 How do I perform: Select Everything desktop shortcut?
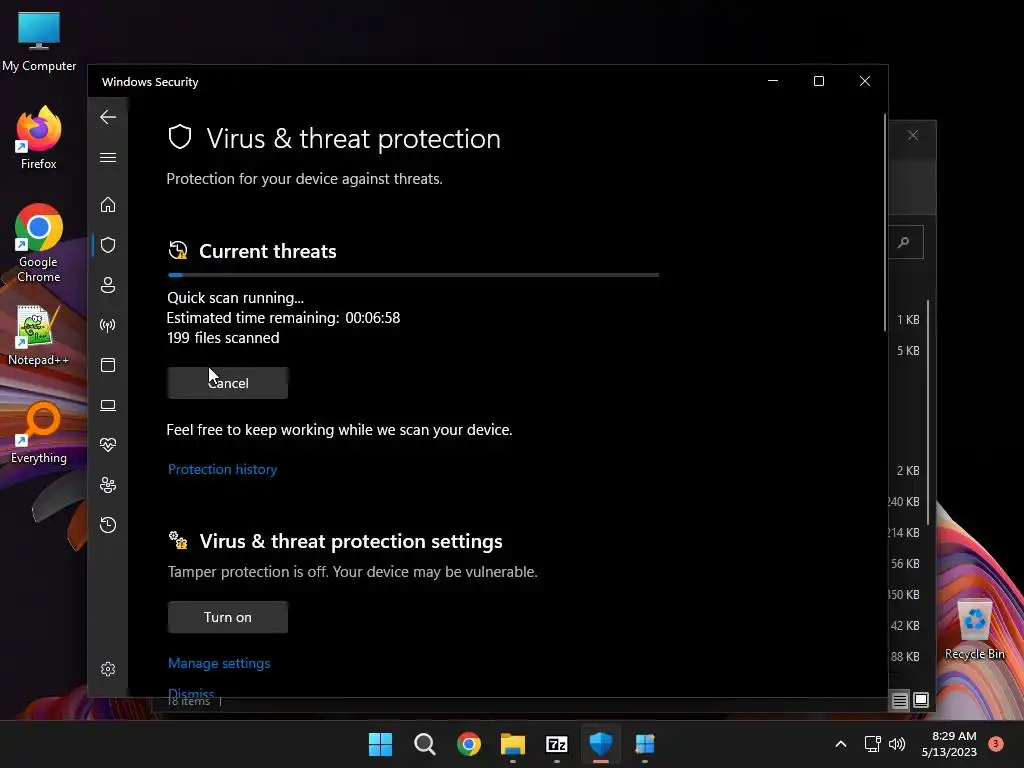click(x=39, y=432)
